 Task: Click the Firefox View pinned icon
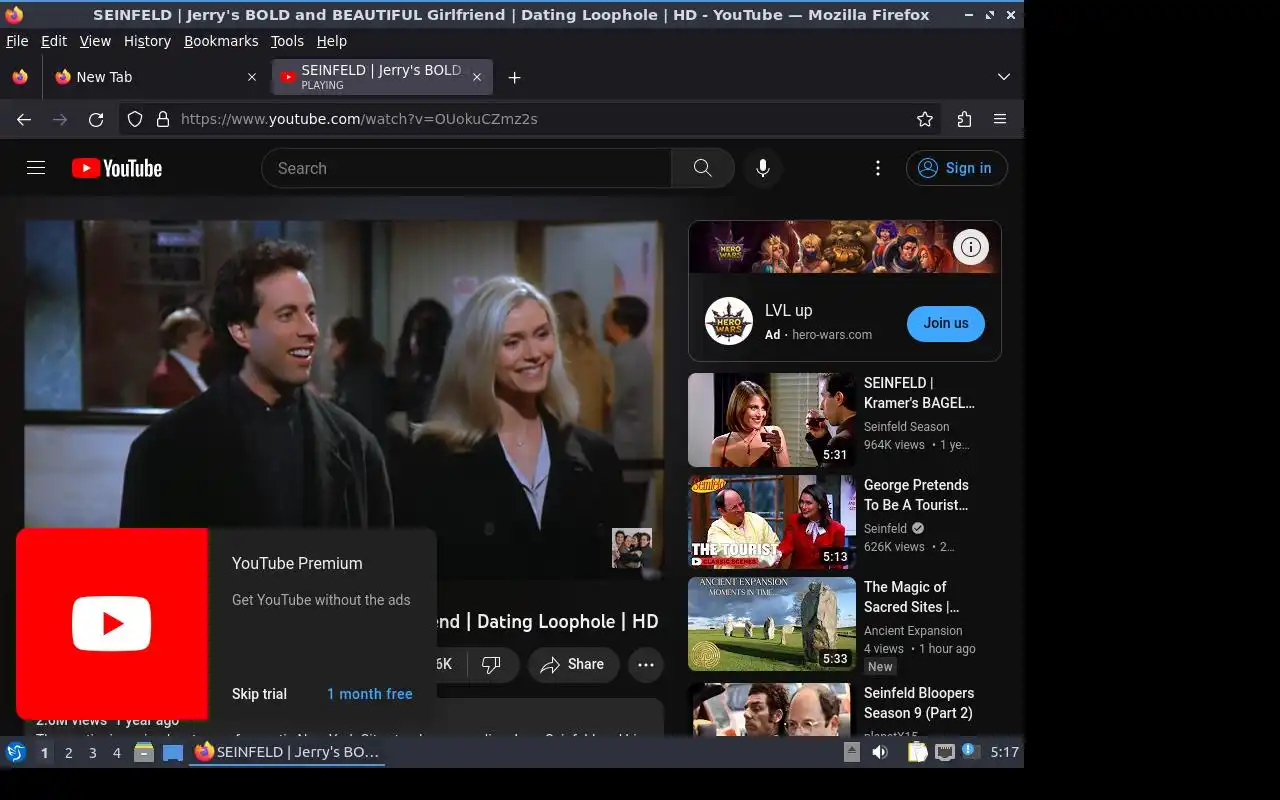(x=20, y=77)
